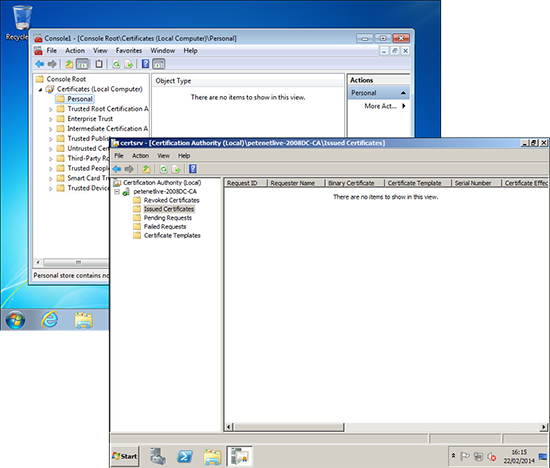Select Failed Requests folder
This screenshot has height=468, width=550.
[x=165, y=226]
